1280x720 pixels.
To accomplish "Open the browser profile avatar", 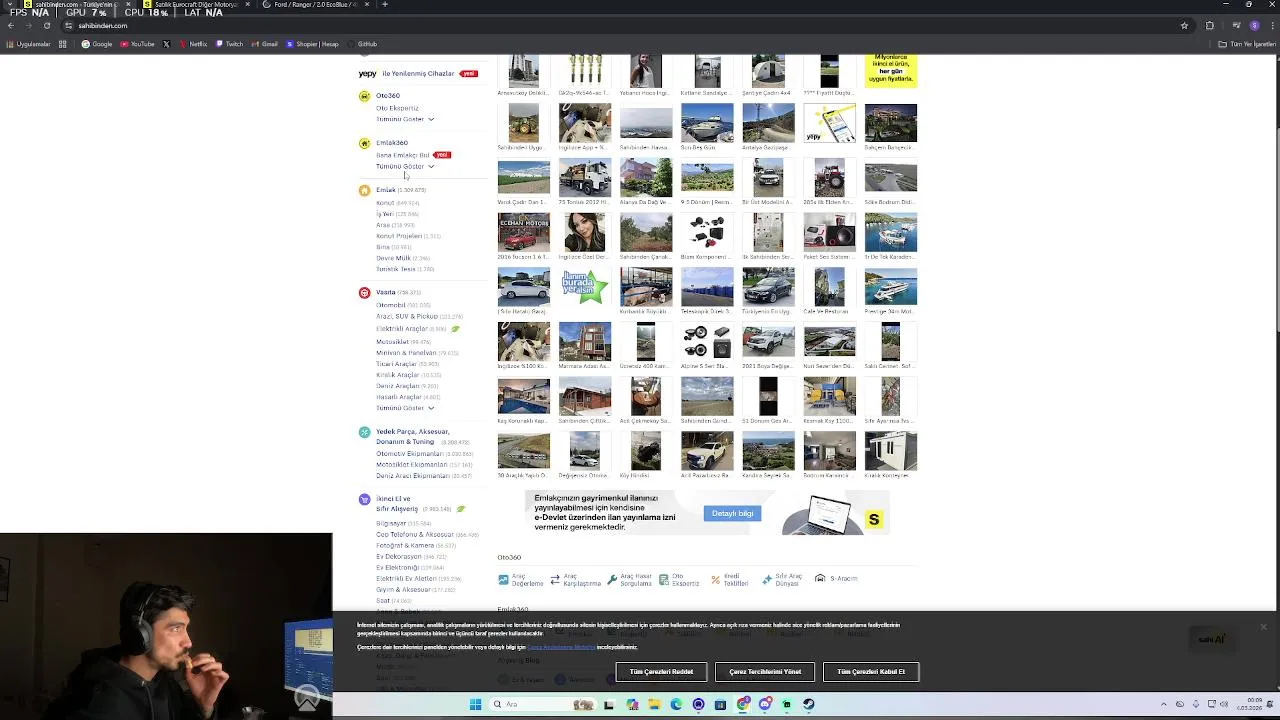I will 1254,26.
